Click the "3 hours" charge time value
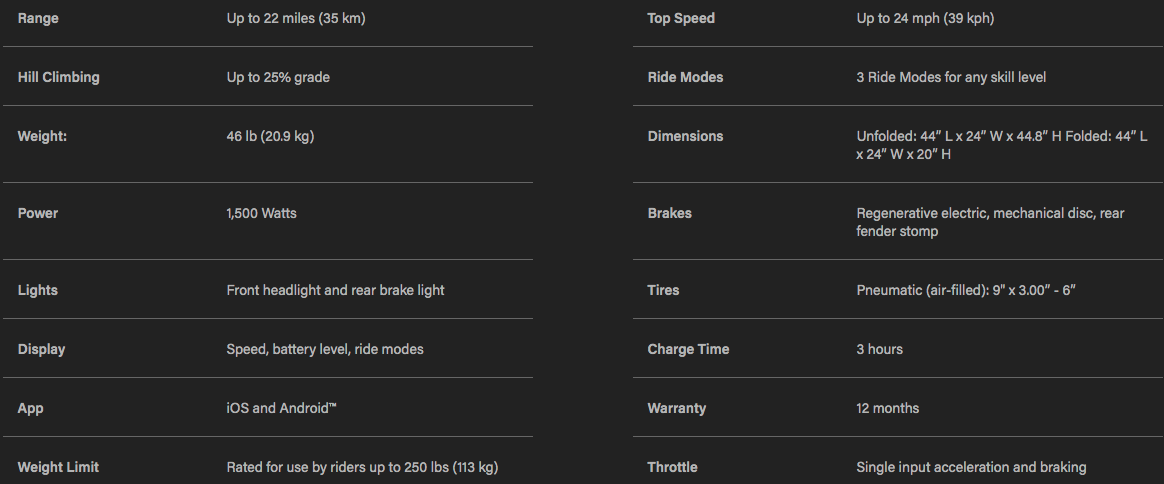This screenshot has width=1164, height=484. pos(880,349)
